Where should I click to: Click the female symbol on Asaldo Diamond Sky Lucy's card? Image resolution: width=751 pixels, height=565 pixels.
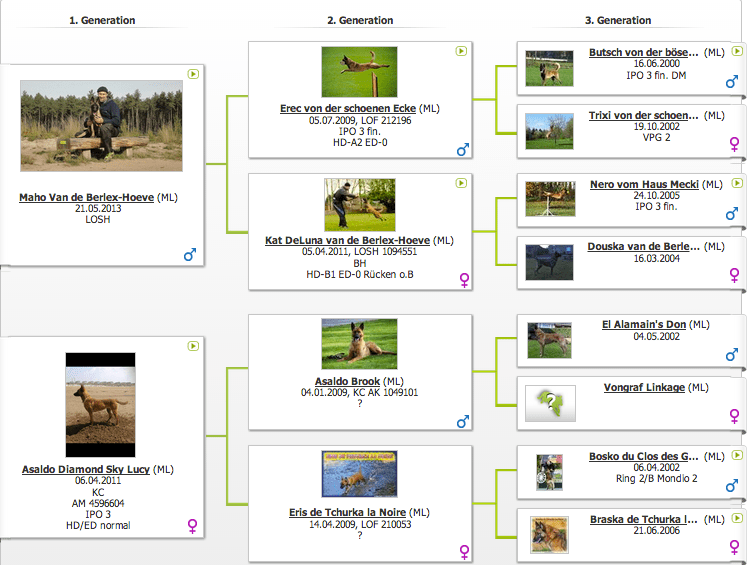(192, 525)
